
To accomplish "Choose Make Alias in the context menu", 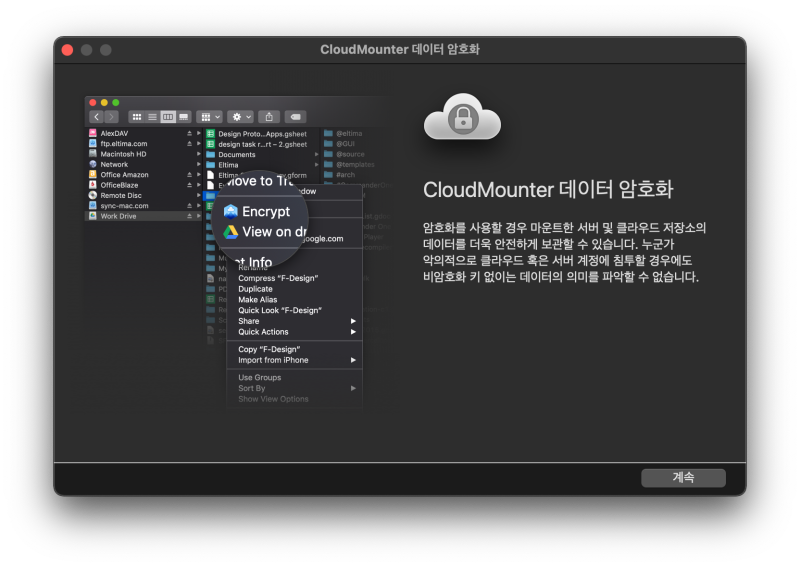I will point(258,300).
